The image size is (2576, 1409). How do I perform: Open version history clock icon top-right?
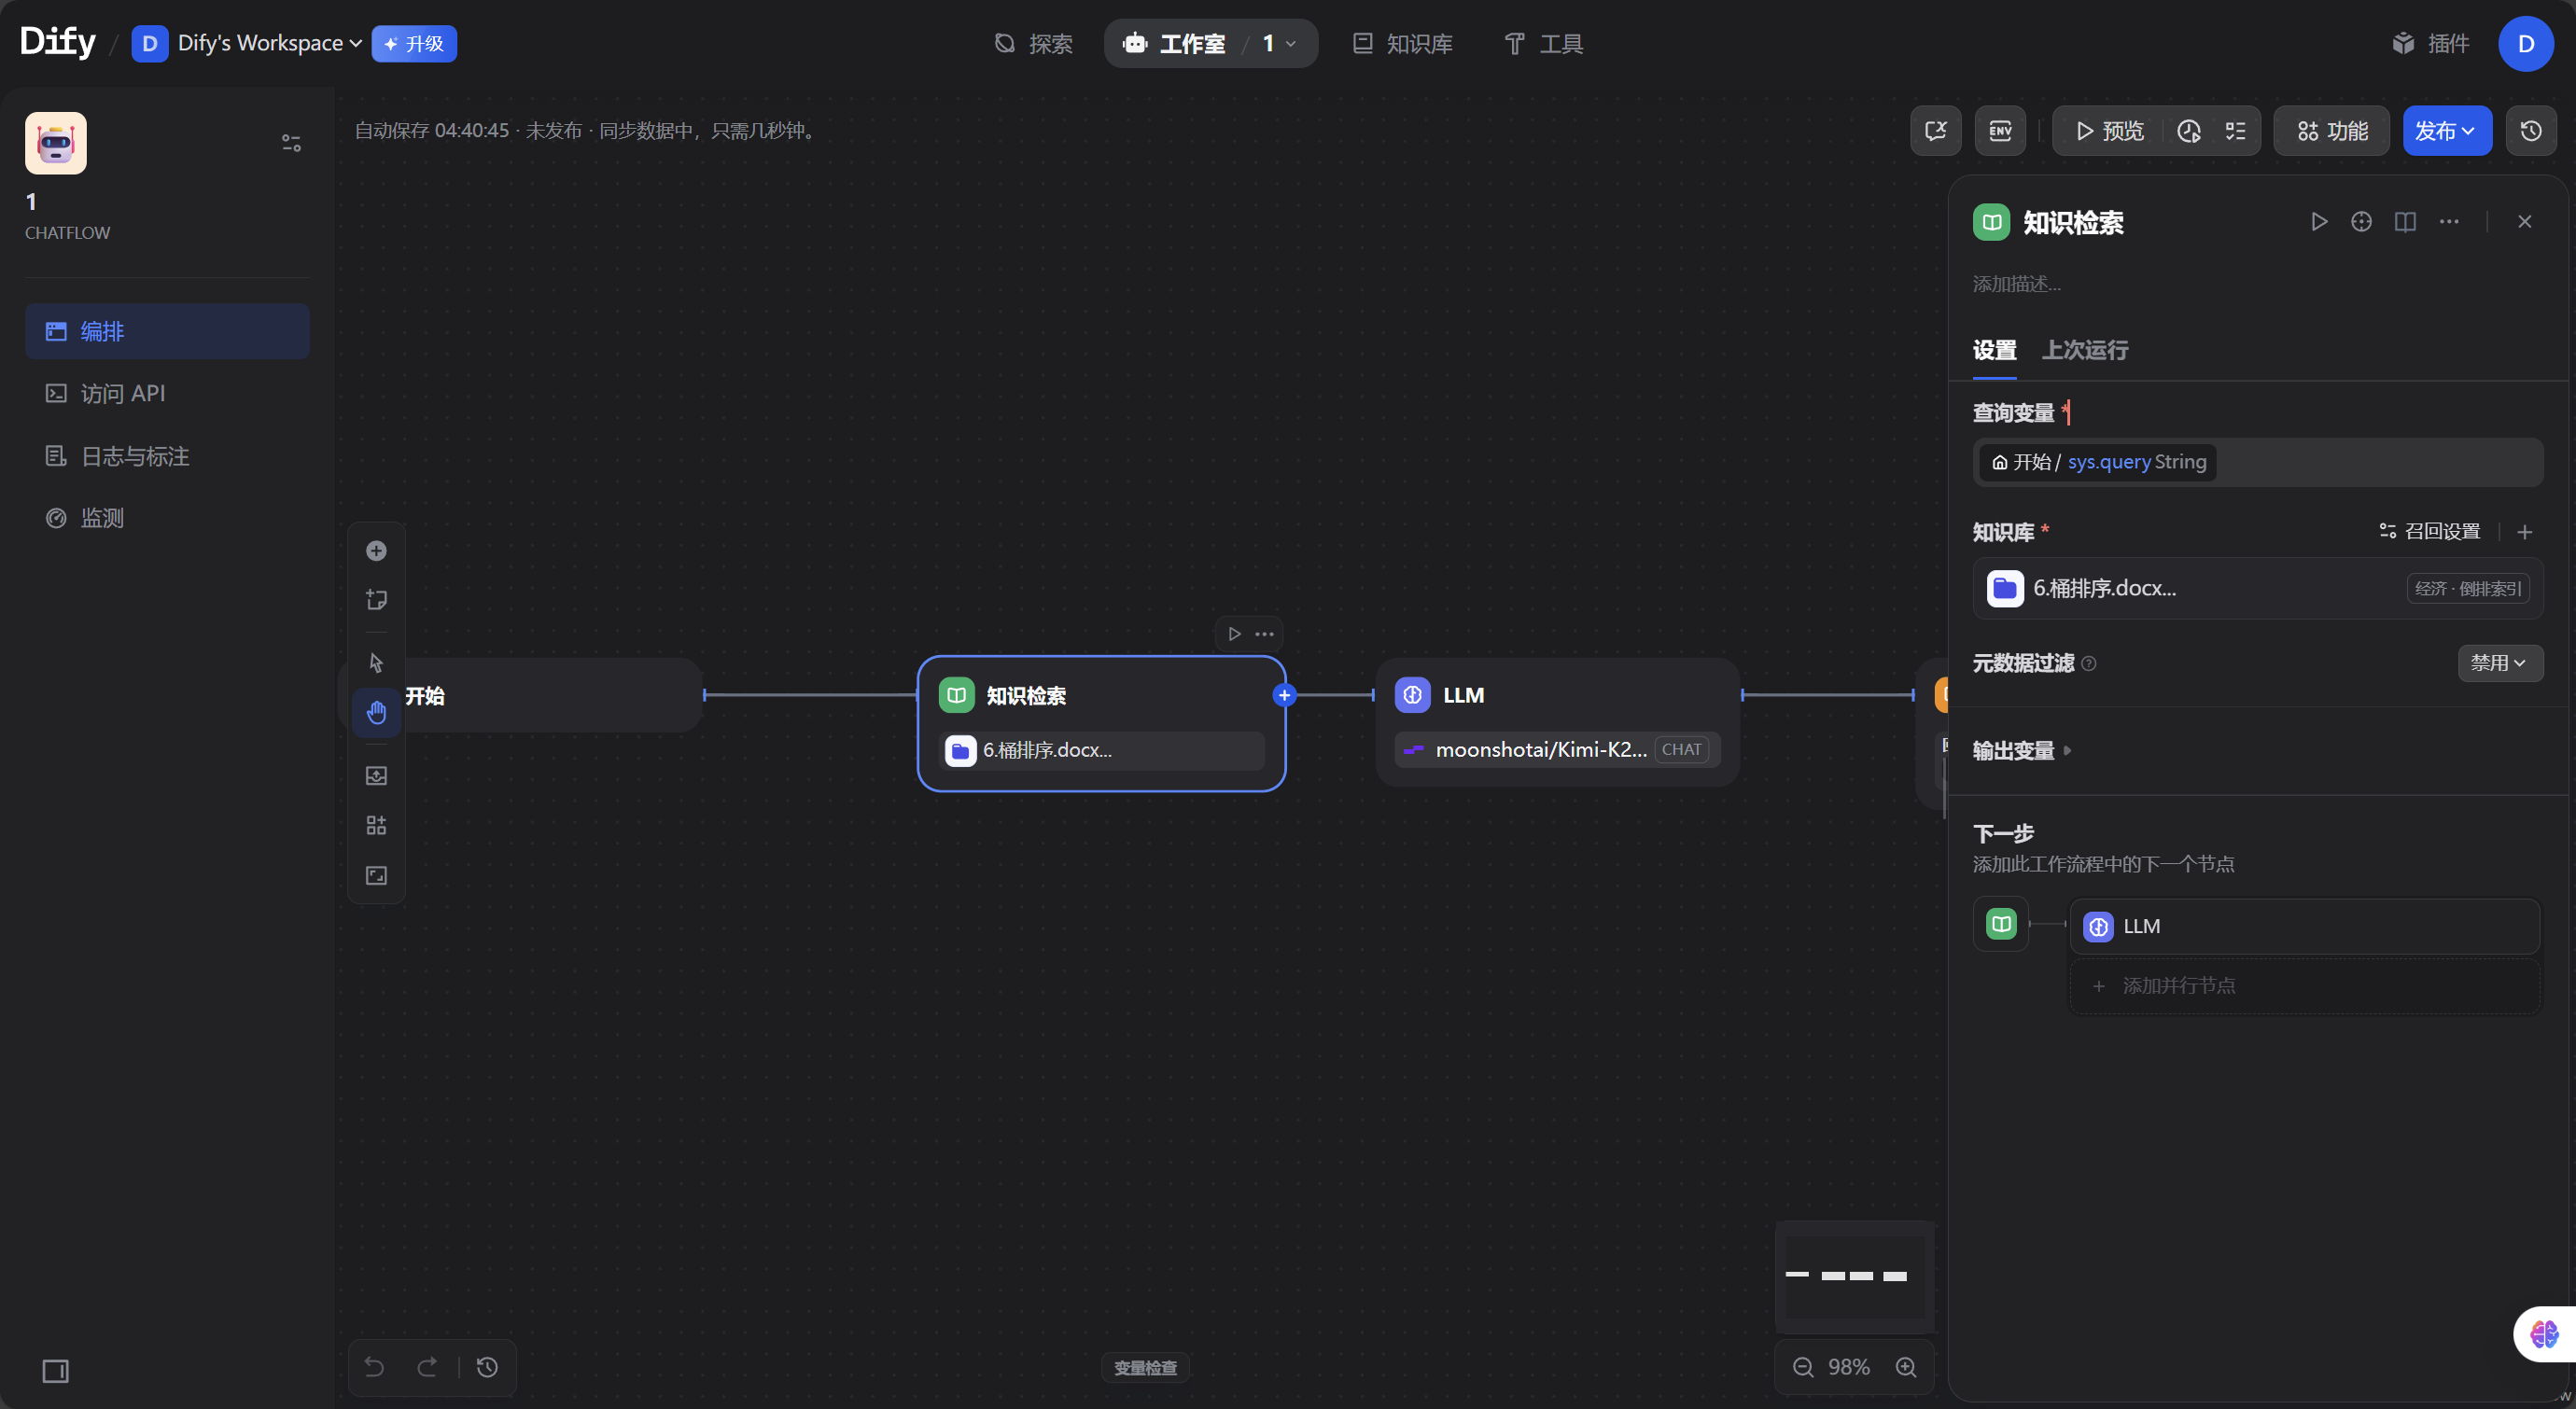[2530, 131]
